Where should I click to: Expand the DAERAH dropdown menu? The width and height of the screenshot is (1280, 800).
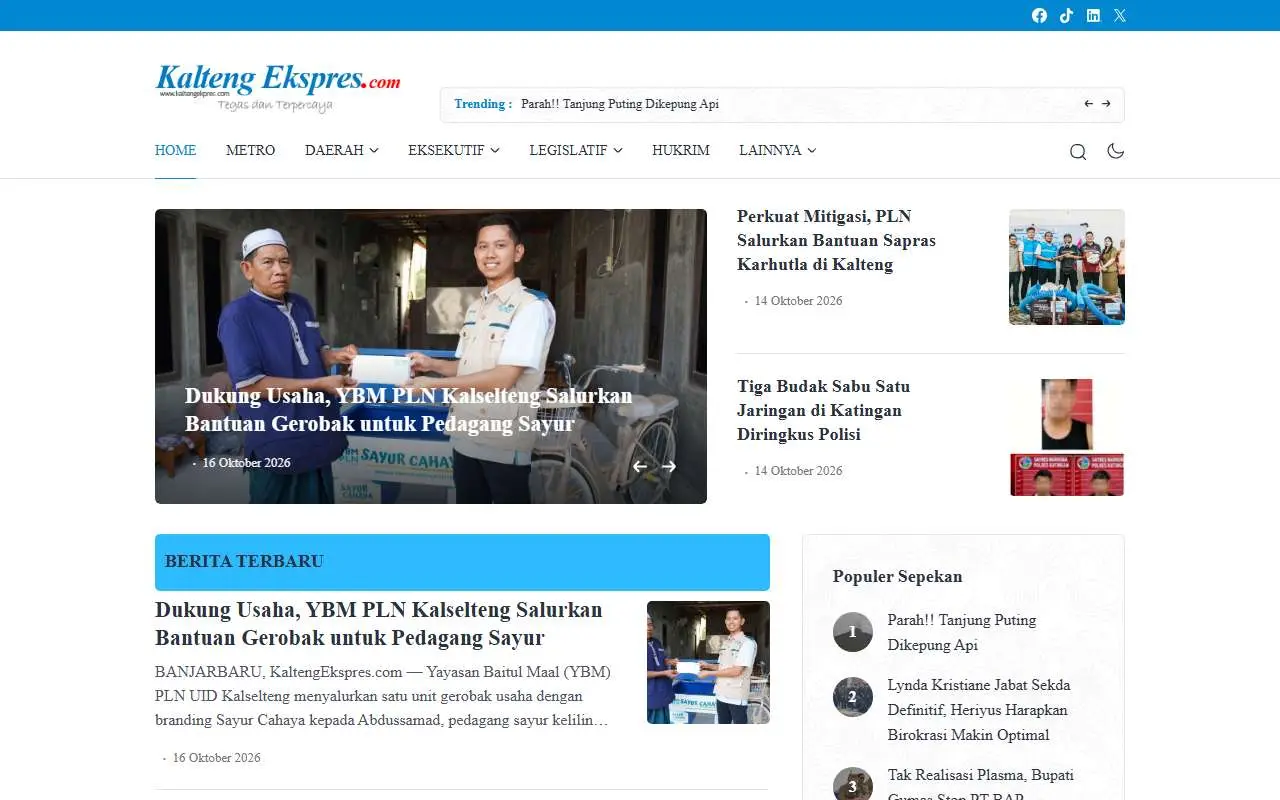(342, 150)
